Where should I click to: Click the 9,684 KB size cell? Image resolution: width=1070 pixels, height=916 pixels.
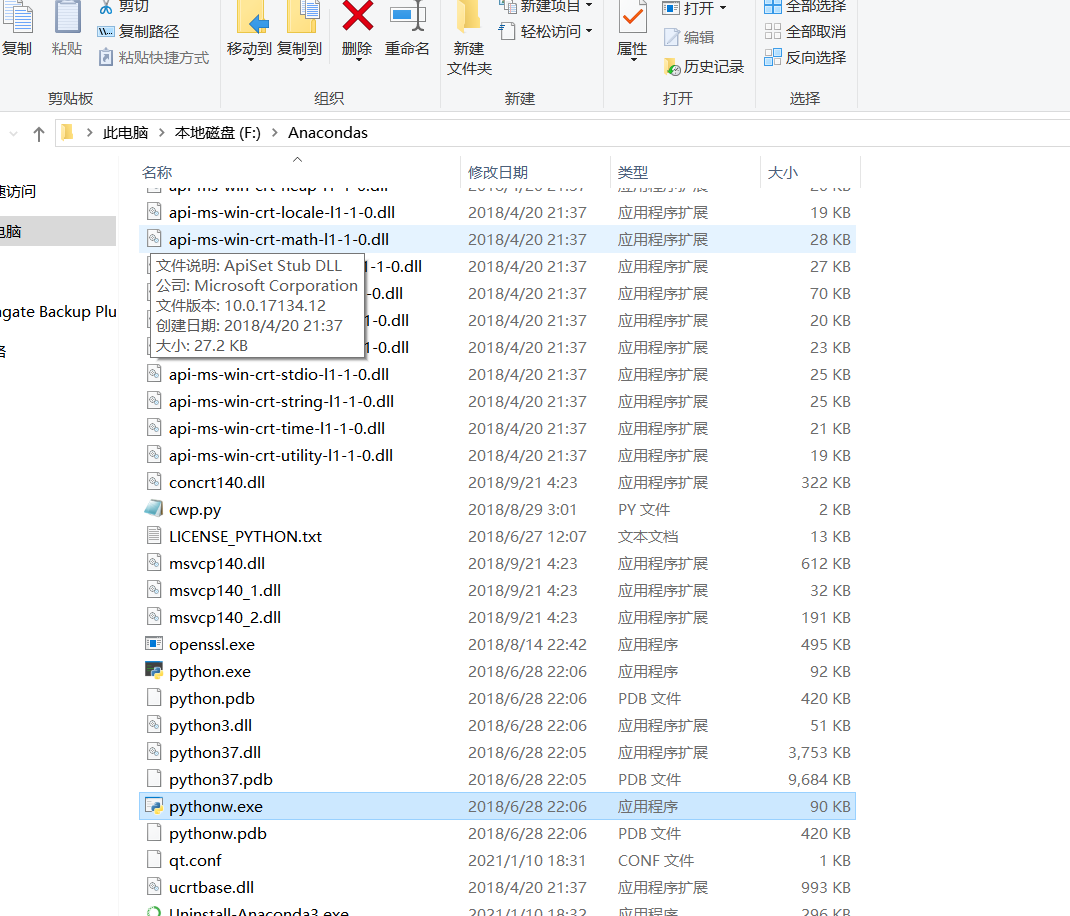click(819, 779)
